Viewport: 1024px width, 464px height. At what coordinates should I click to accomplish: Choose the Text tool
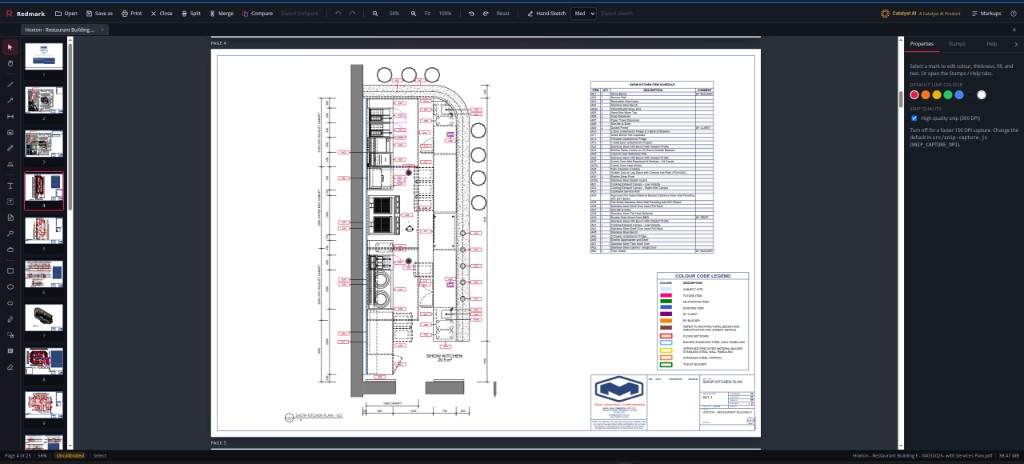point(10,186)
